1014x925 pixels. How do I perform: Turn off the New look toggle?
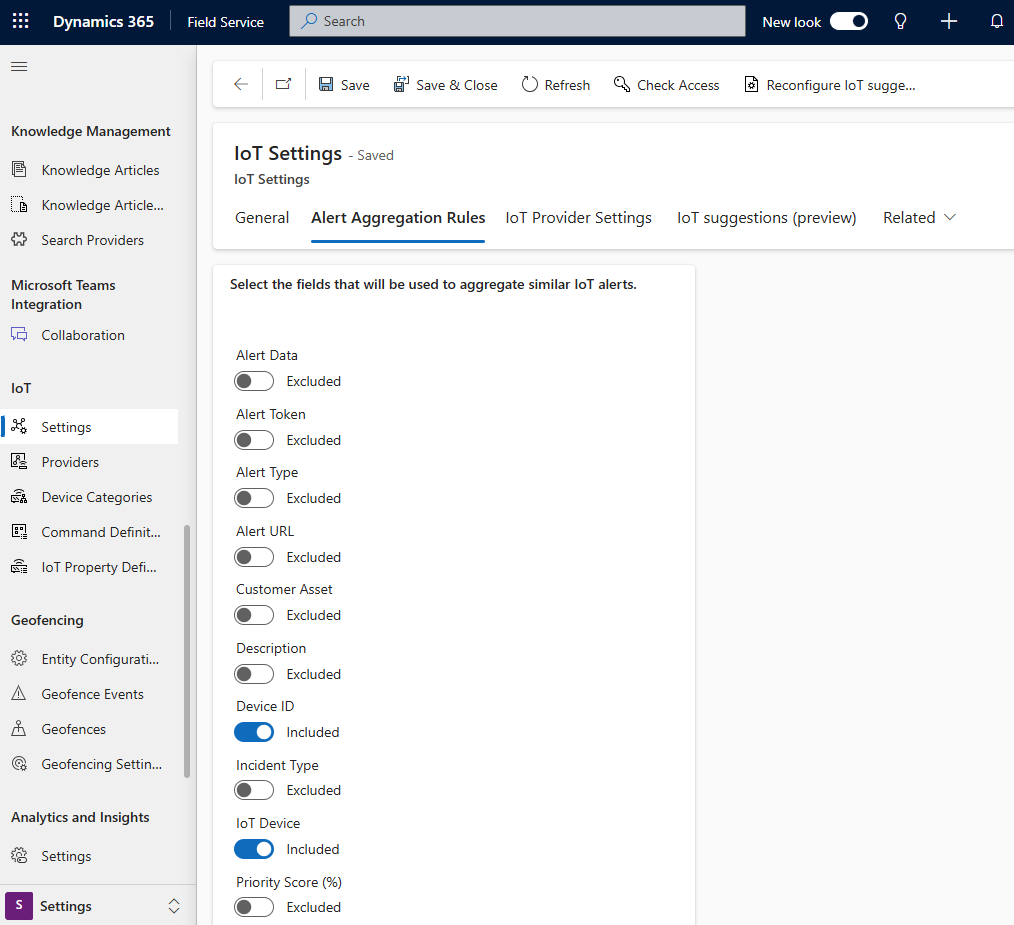[x=848, y=21]
